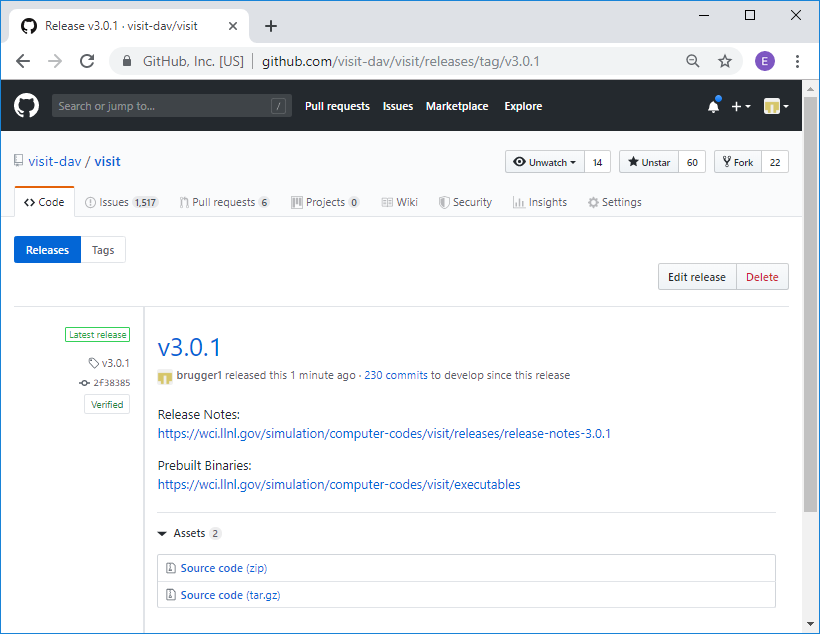The height and width of the screenshot is (634, 820).
Task: Click the tar.gz file icon for Source code
Action: point(170,594)
